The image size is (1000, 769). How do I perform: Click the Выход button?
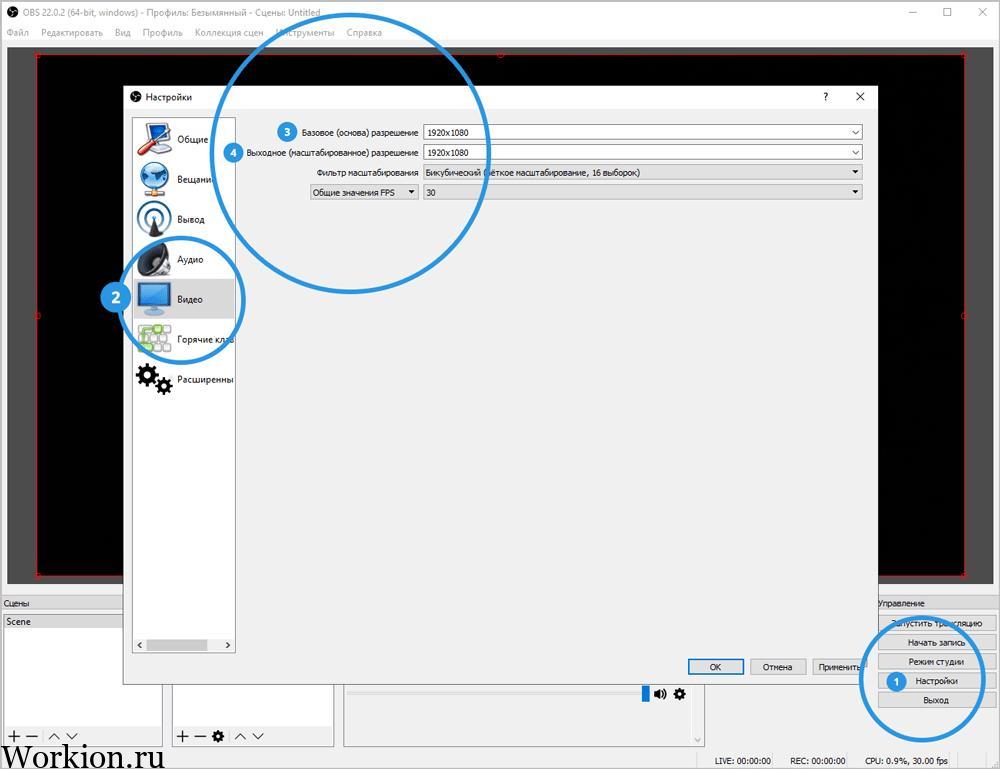click(x=936, y=700)
